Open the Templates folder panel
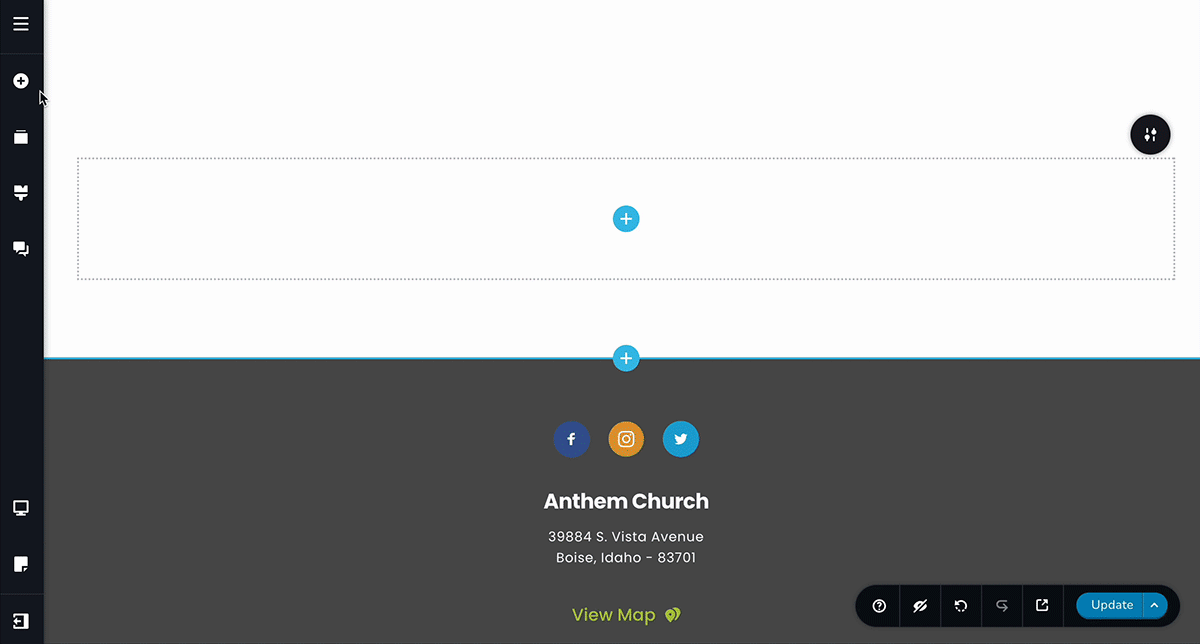Image resolution: width=1200 pixels, height=644 pixels. coord(21,136)
